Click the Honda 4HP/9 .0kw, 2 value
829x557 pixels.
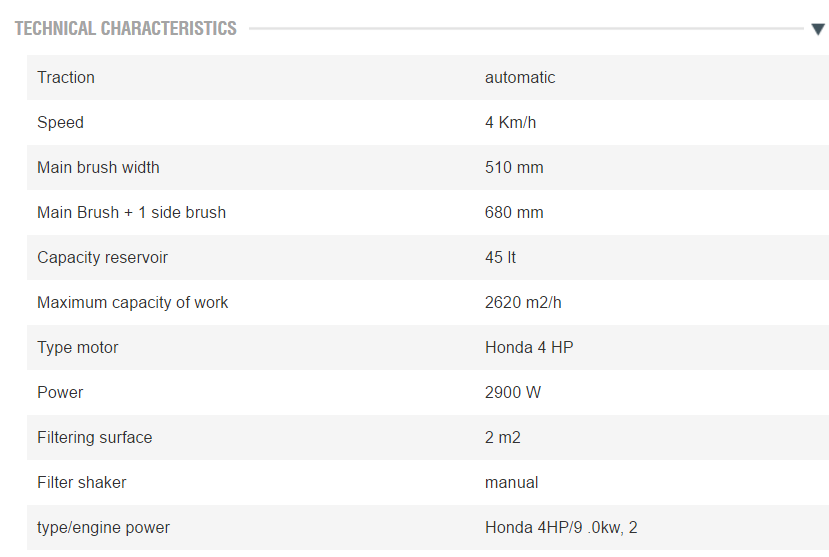tap(561, 528)
